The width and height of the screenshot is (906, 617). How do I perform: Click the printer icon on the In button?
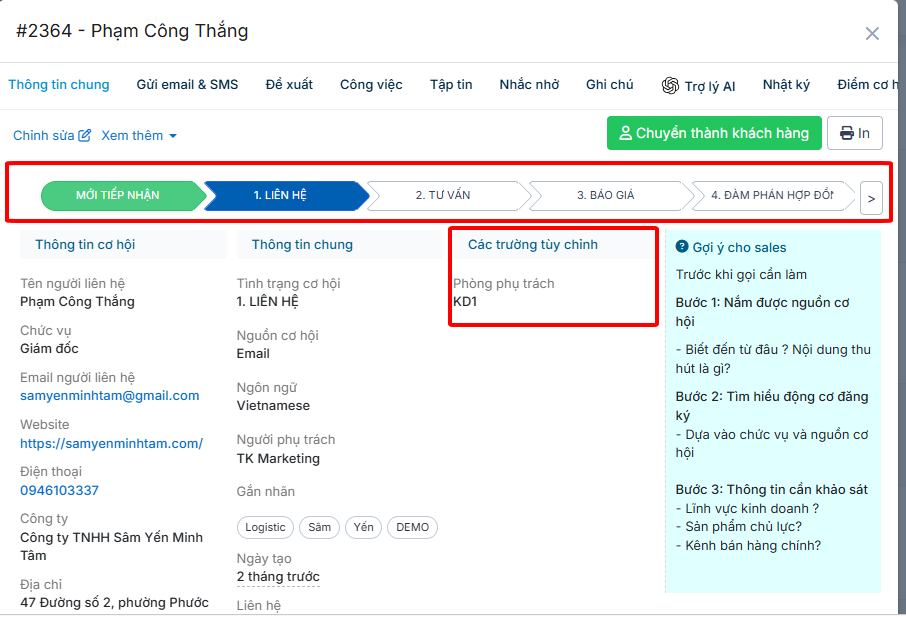click(x=846, y=133)
